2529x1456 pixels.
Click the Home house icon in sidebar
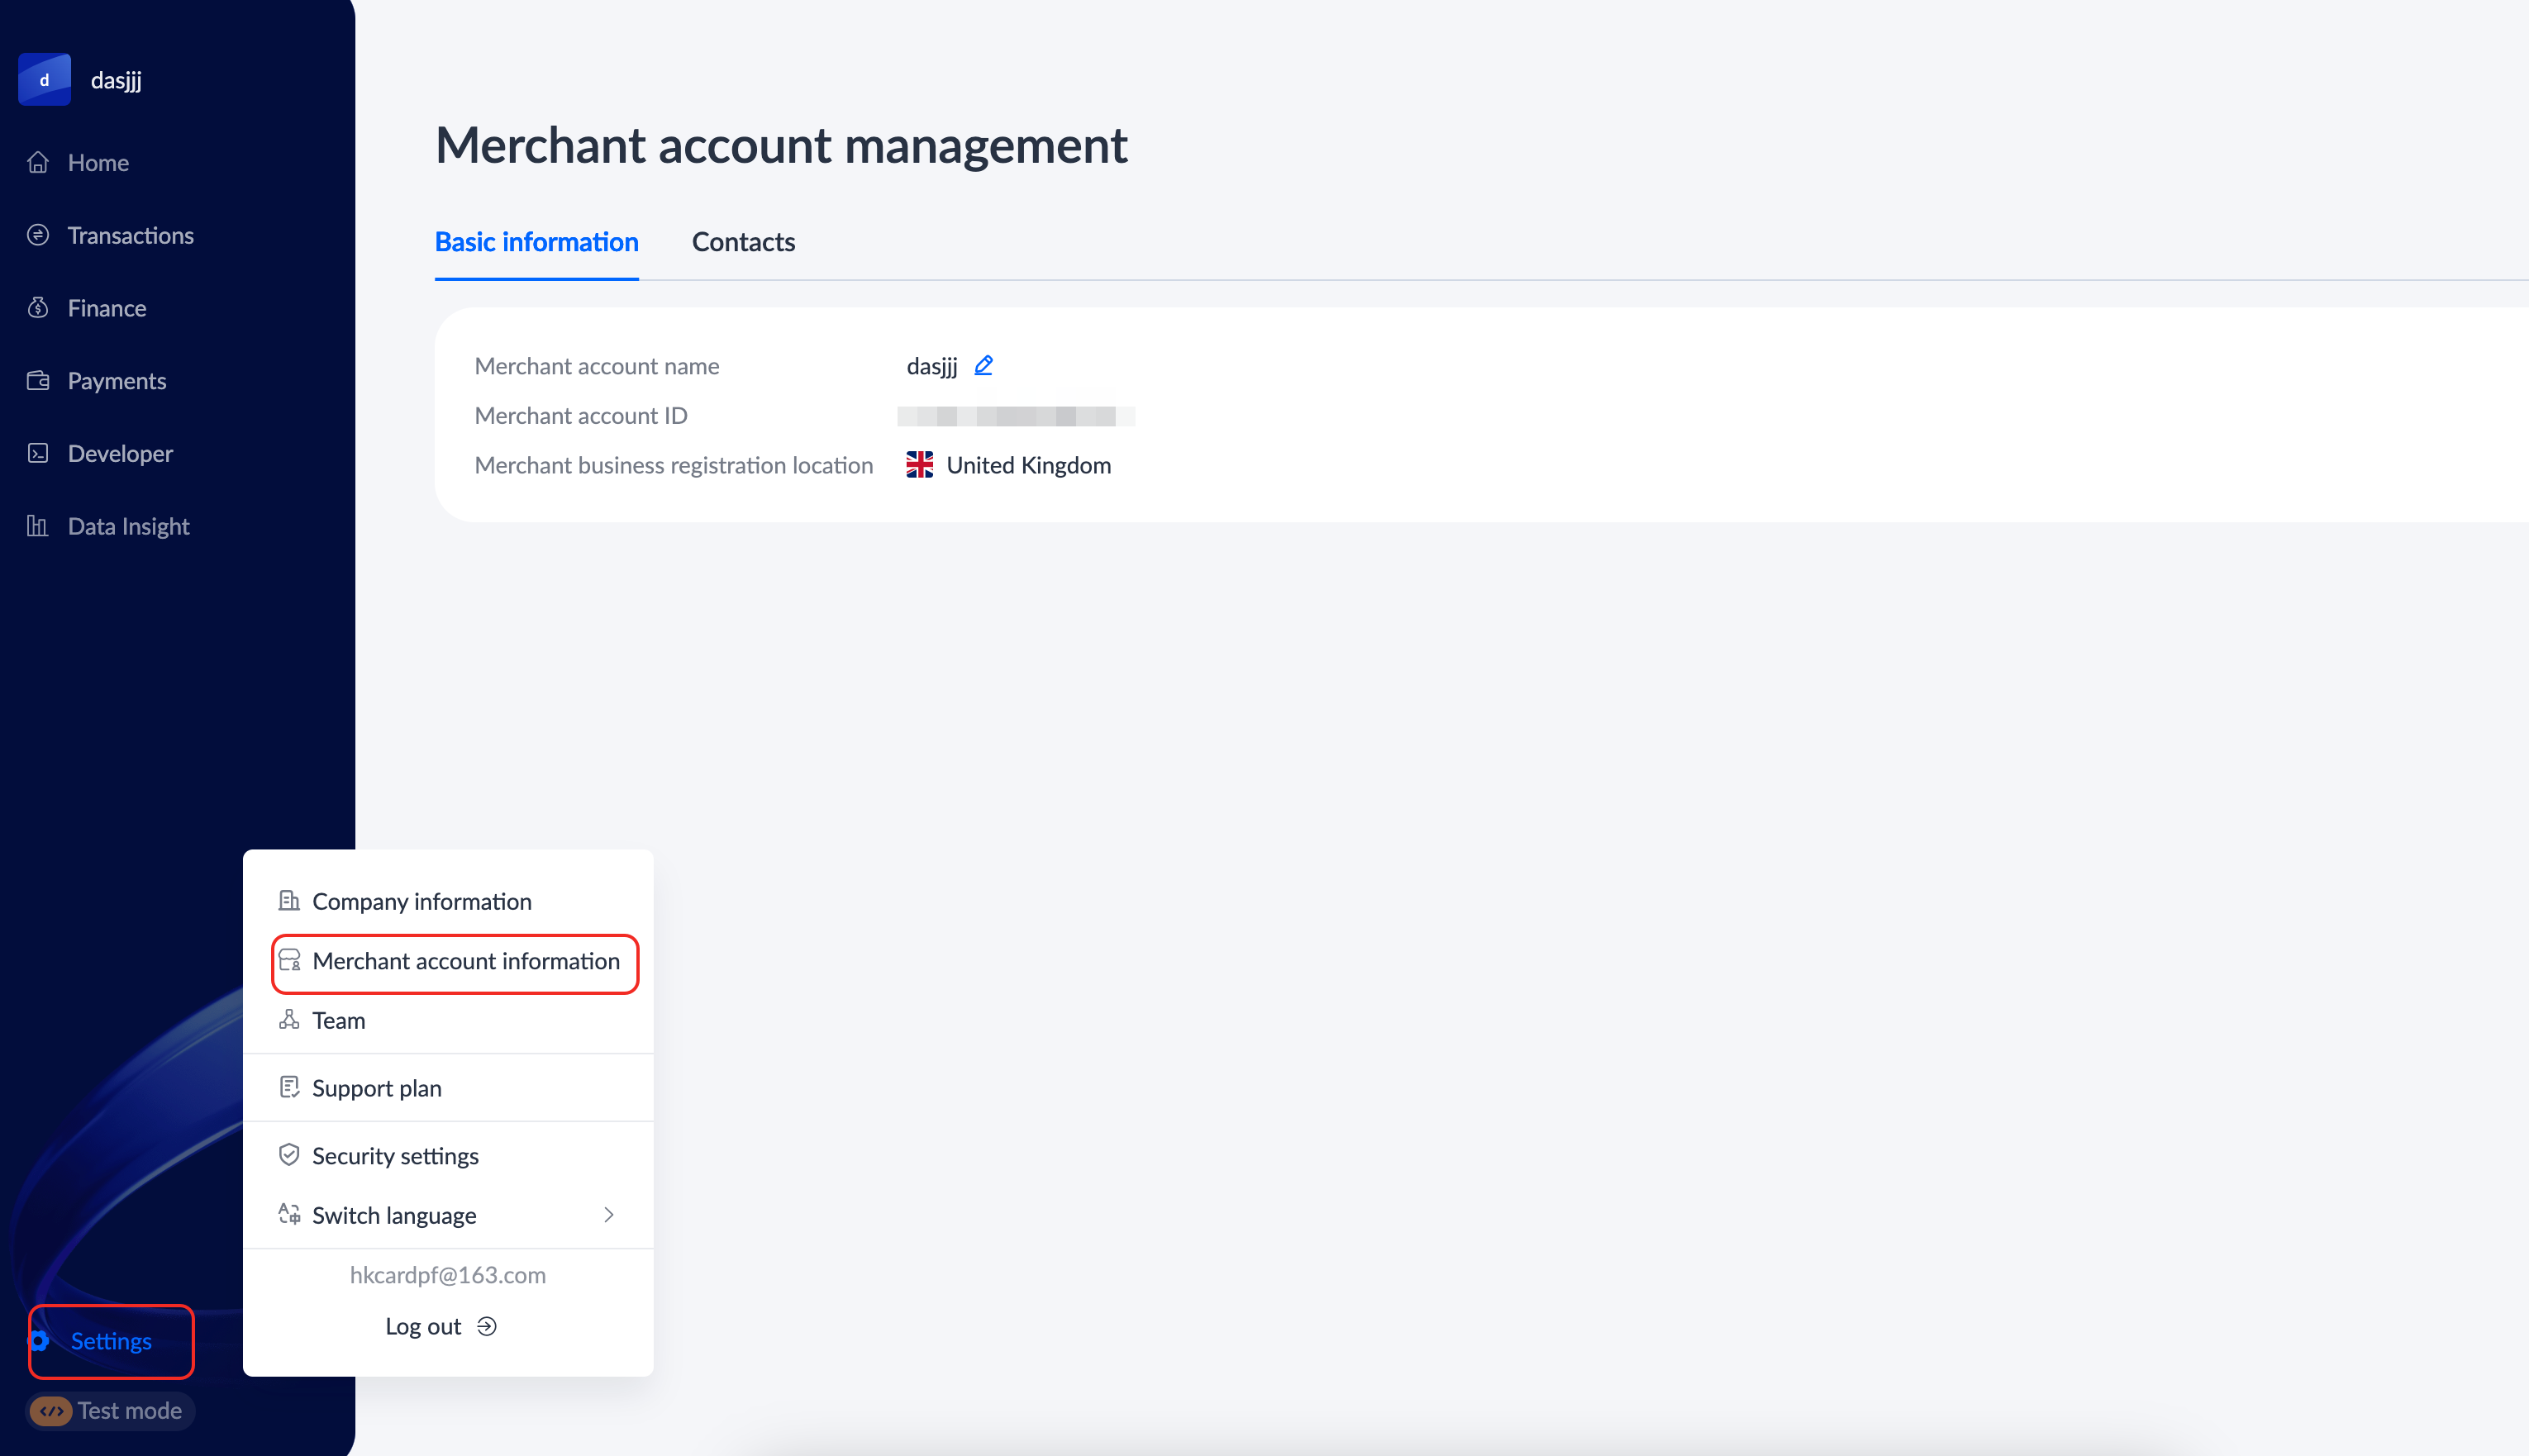pos(38,162)
